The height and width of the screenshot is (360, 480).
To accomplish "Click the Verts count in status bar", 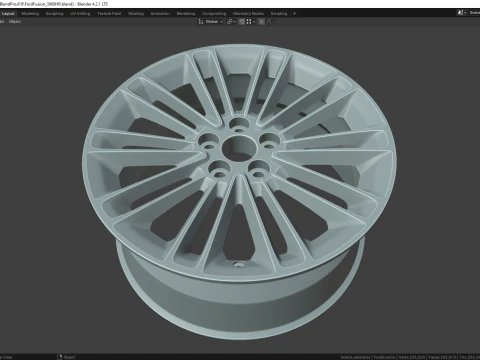I will pos(412,357).
